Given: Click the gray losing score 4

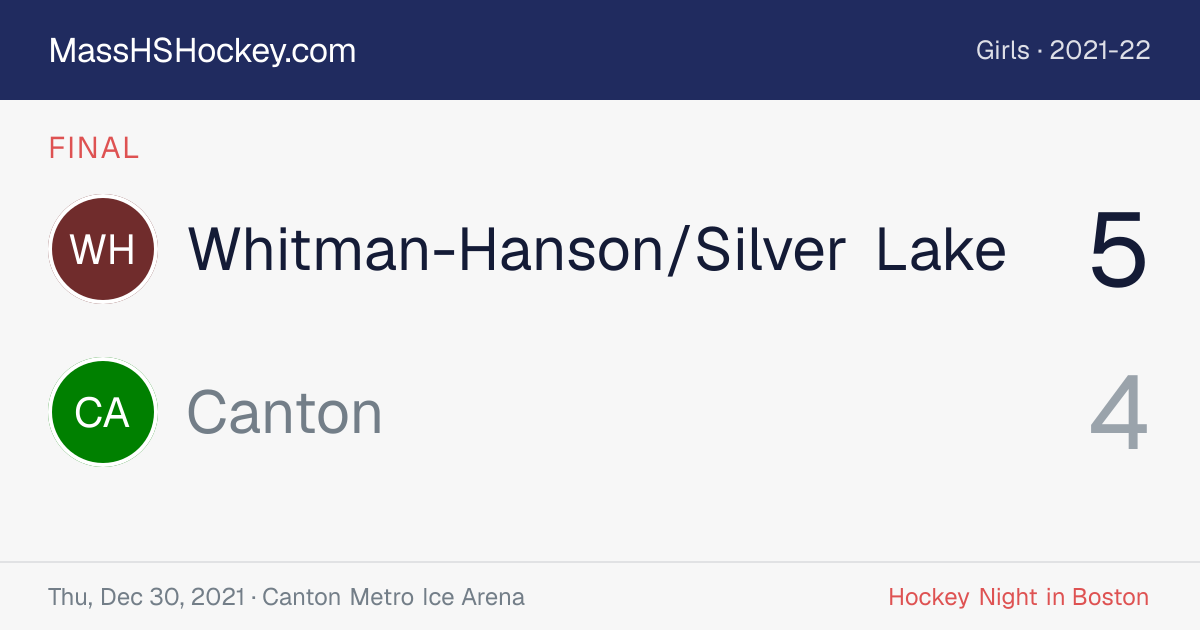Looking at the screenshot, I should tap(1118, 413).
